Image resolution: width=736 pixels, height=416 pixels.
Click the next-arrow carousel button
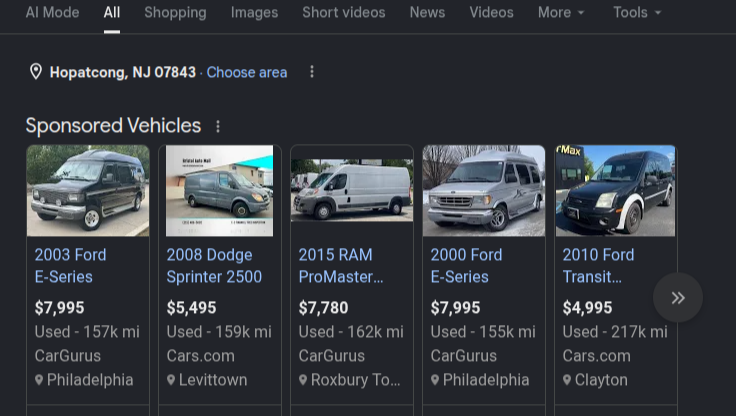tap(678, 298)
